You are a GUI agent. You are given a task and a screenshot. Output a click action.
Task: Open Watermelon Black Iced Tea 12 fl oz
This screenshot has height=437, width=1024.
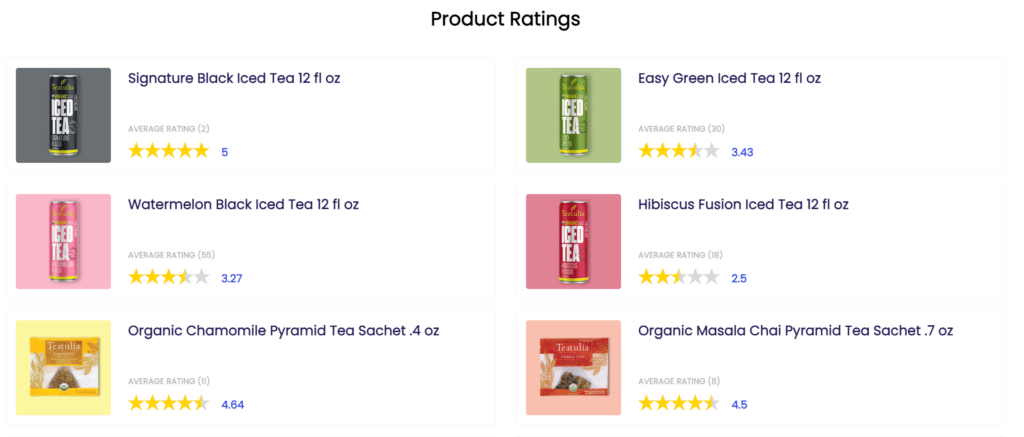pyautogui.click(x=243, y=204)
